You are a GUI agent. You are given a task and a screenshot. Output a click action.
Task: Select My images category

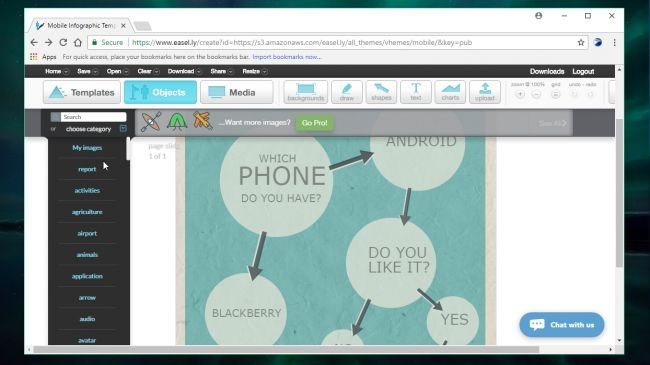click(87, 148)
